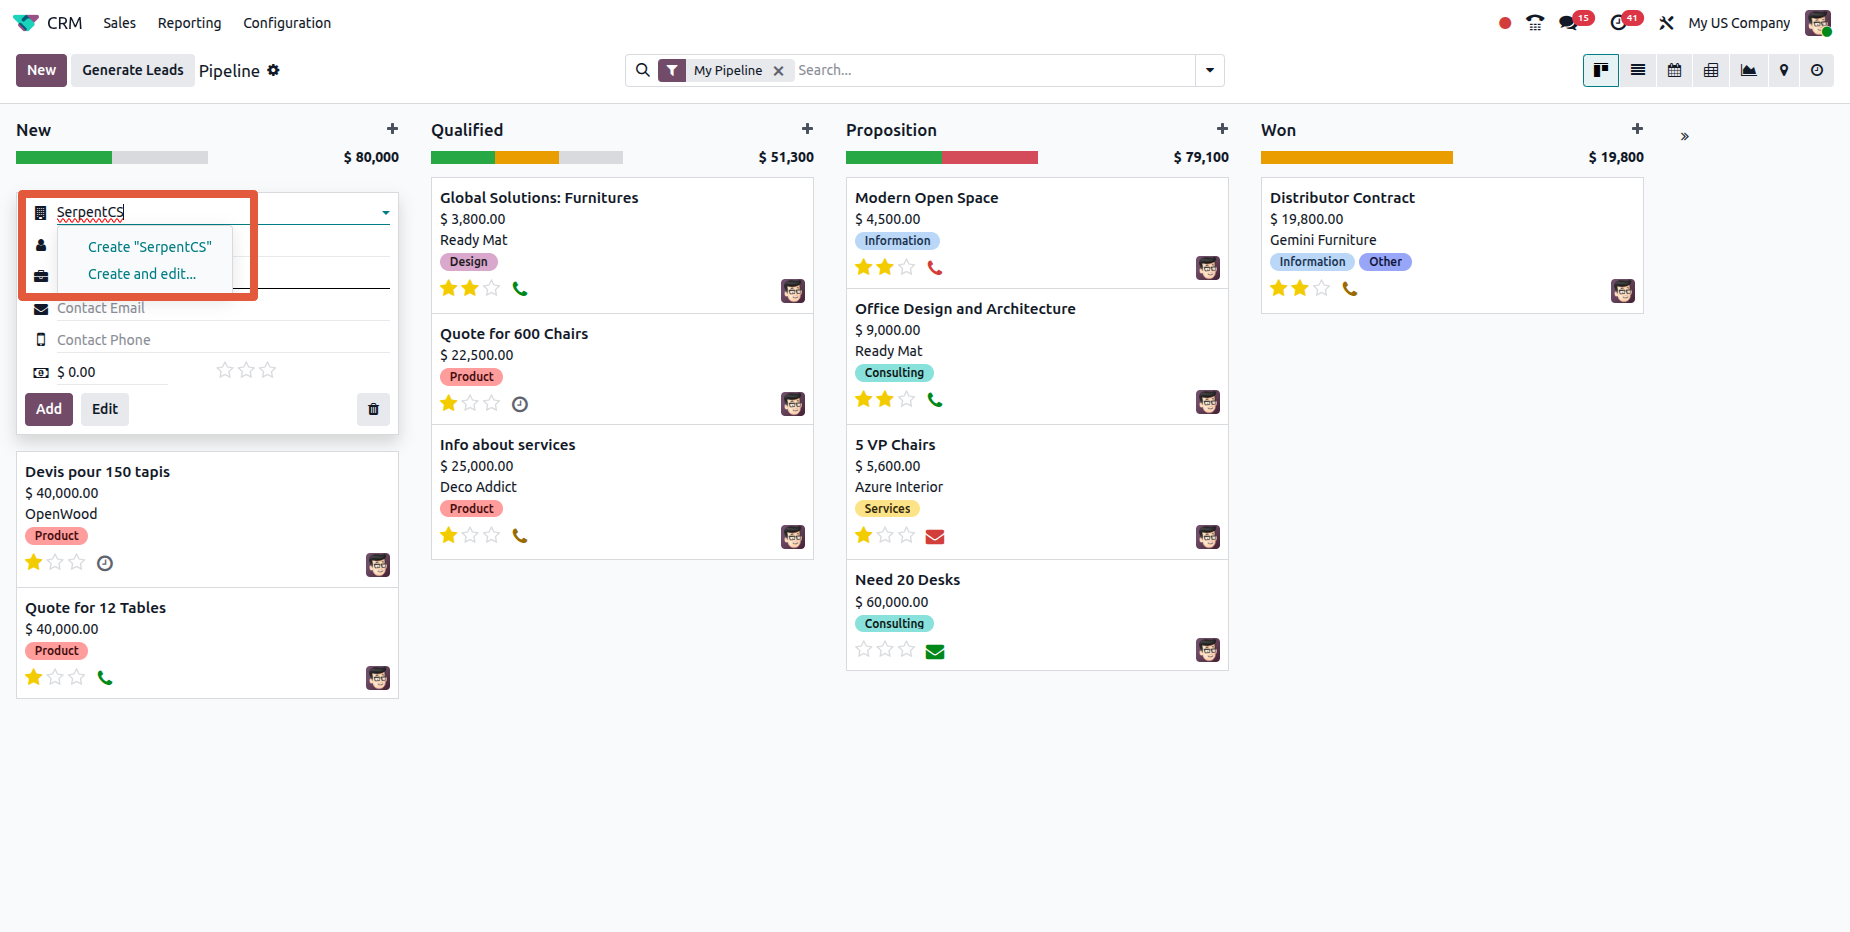
Task: Open the map view
Action: [x=1784, y=70]
